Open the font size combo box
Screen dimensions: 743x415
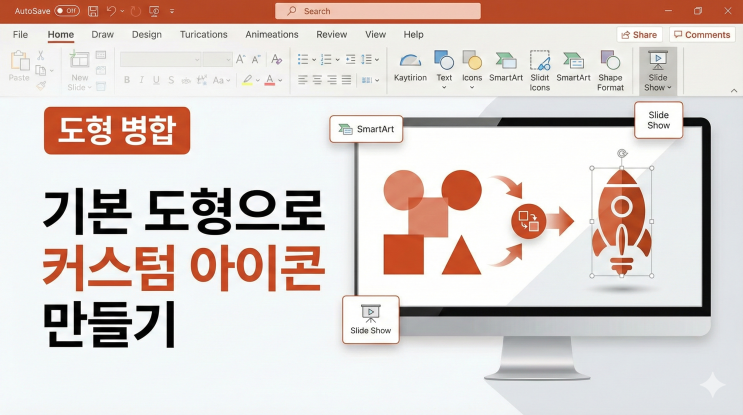click(217, 60)
